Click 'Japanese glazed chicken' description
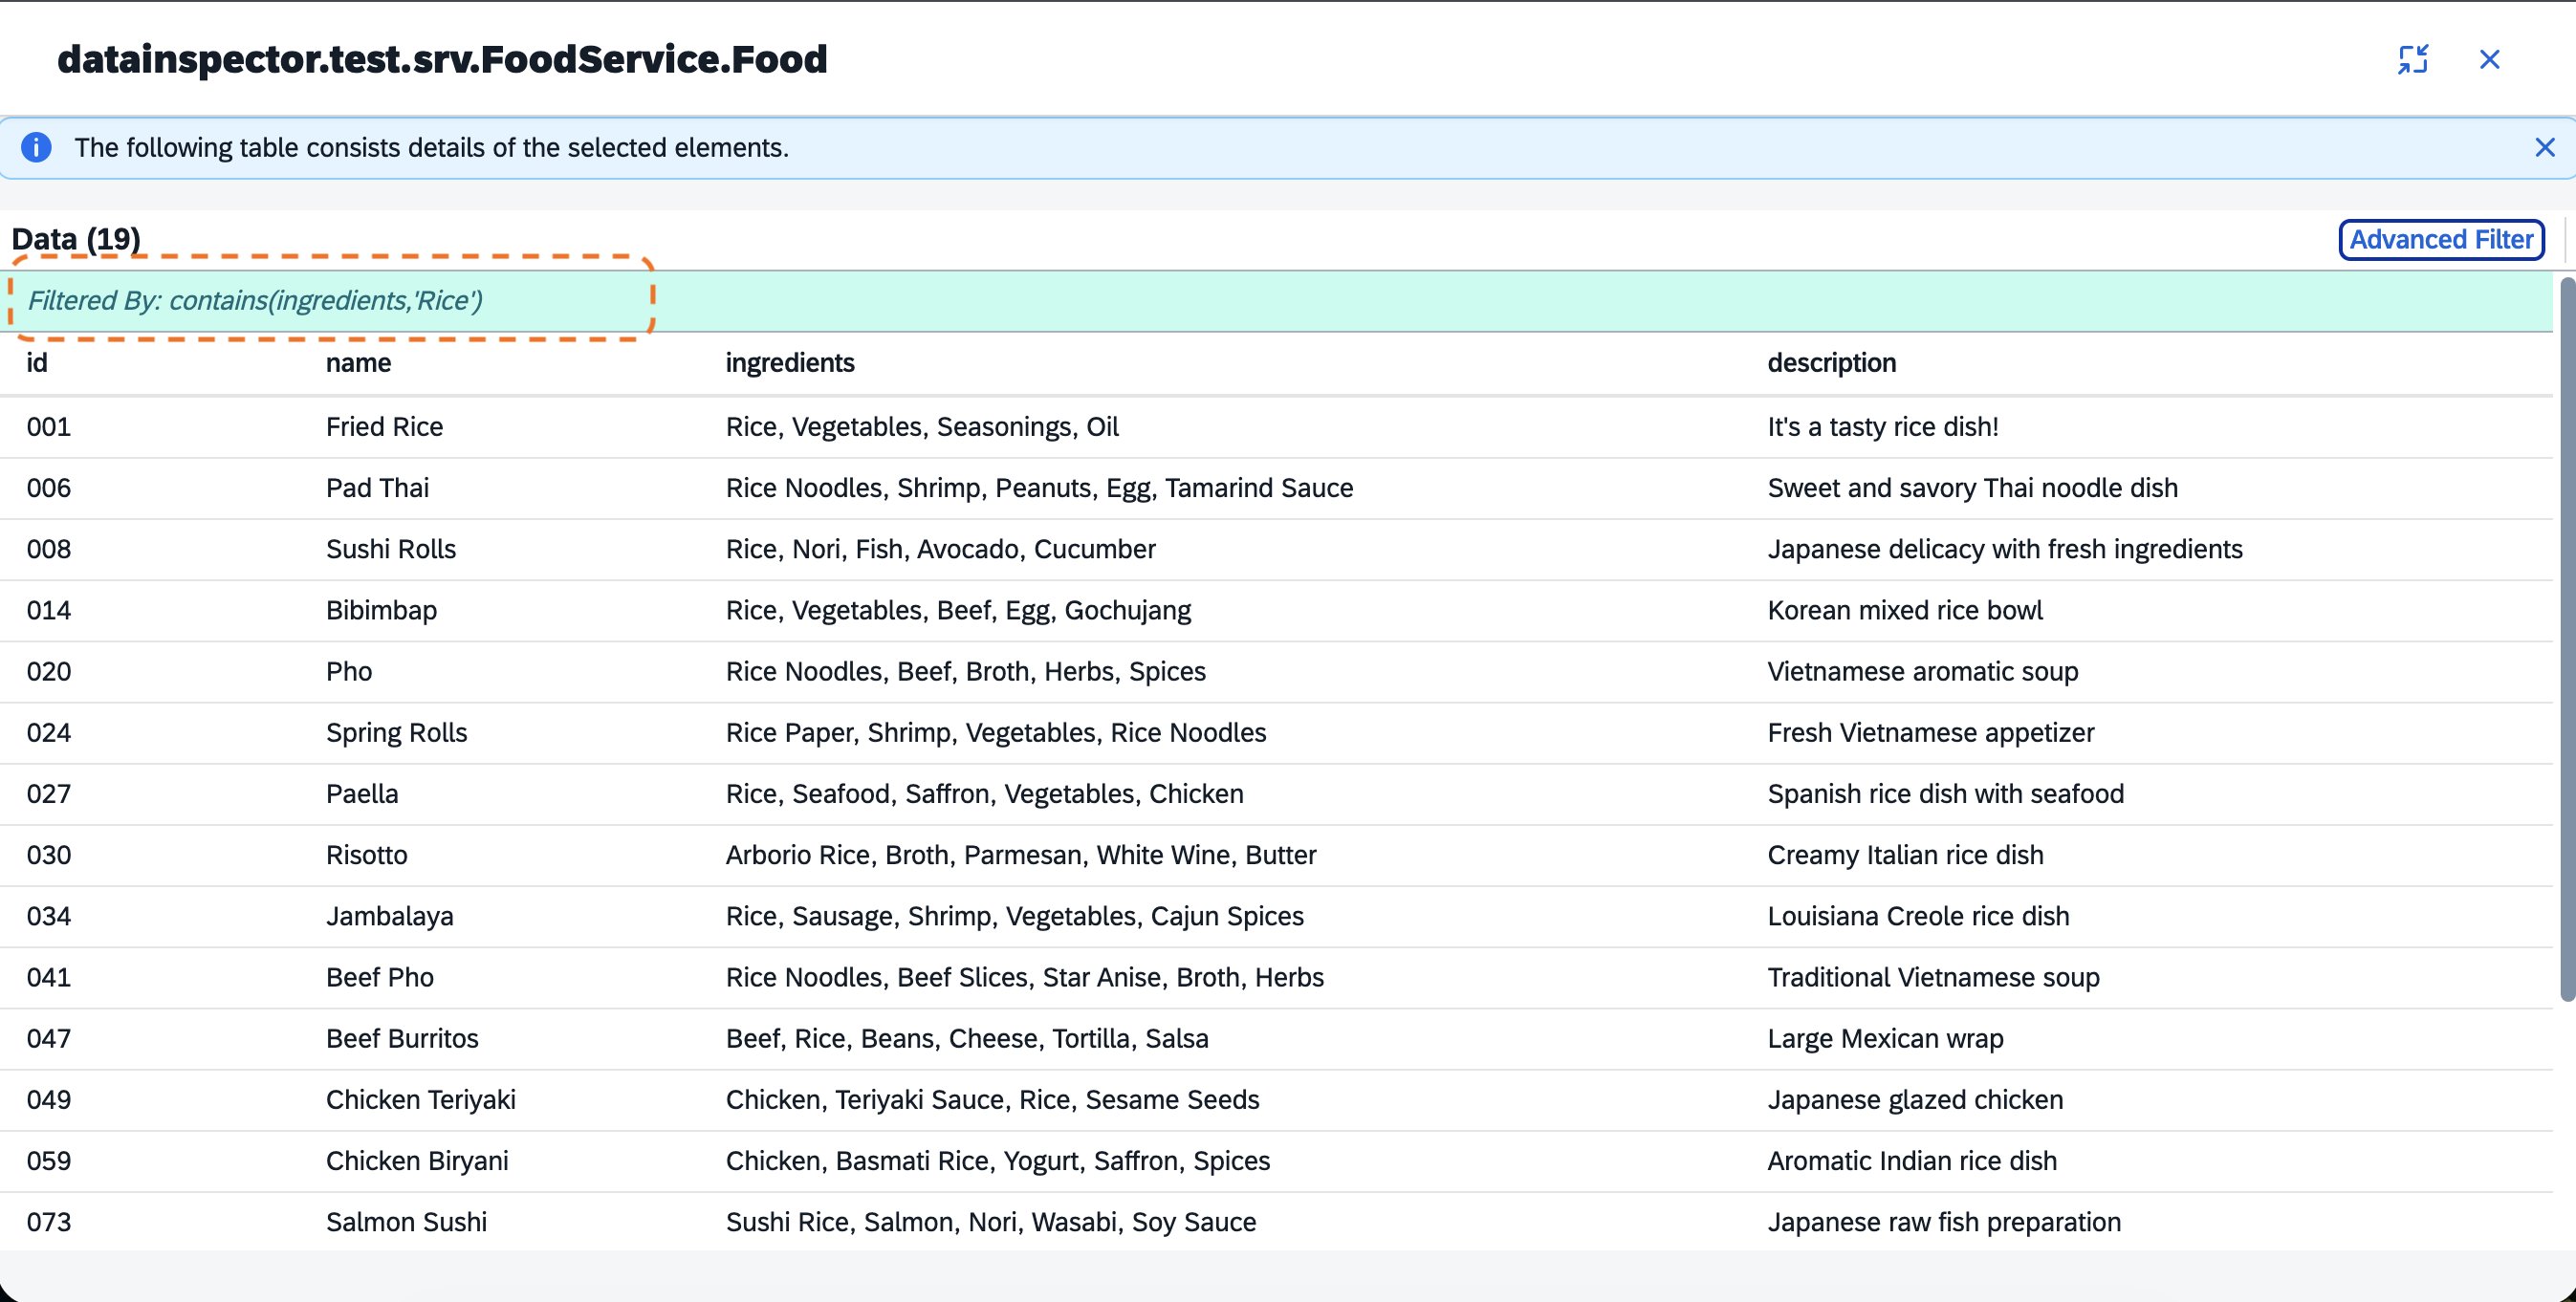This screenshot has height=1302, width=2576. tap(1914, 1100)
